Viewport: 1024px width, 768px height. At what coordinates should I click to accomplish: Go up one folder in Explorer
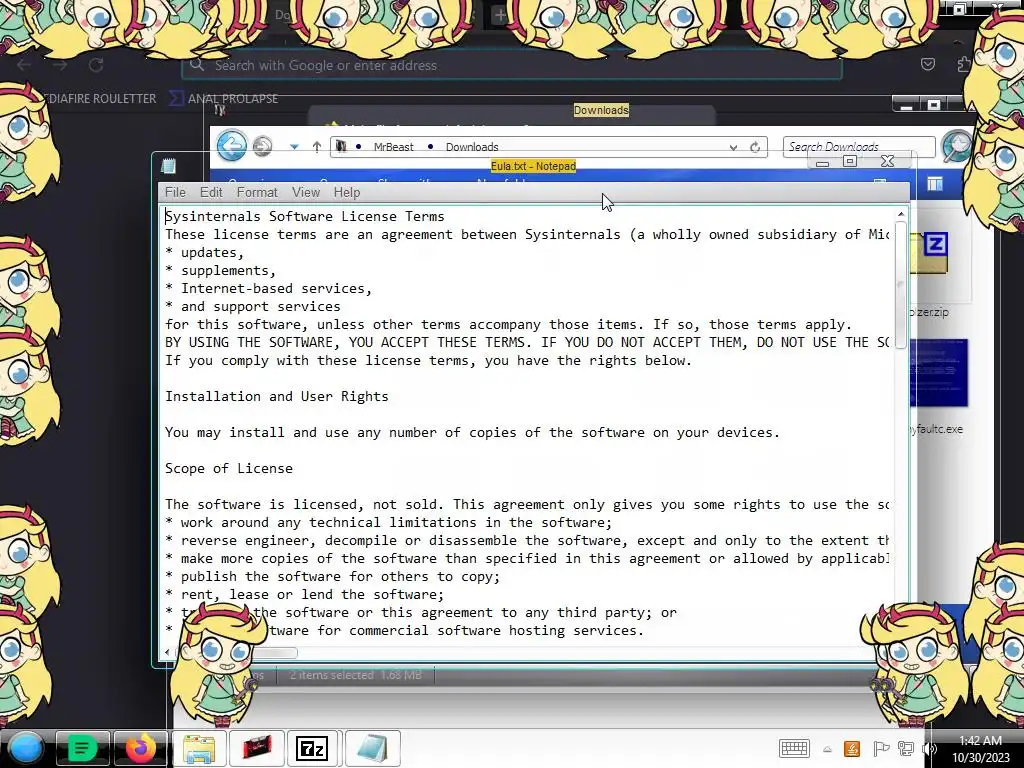(x=317, y=147)
